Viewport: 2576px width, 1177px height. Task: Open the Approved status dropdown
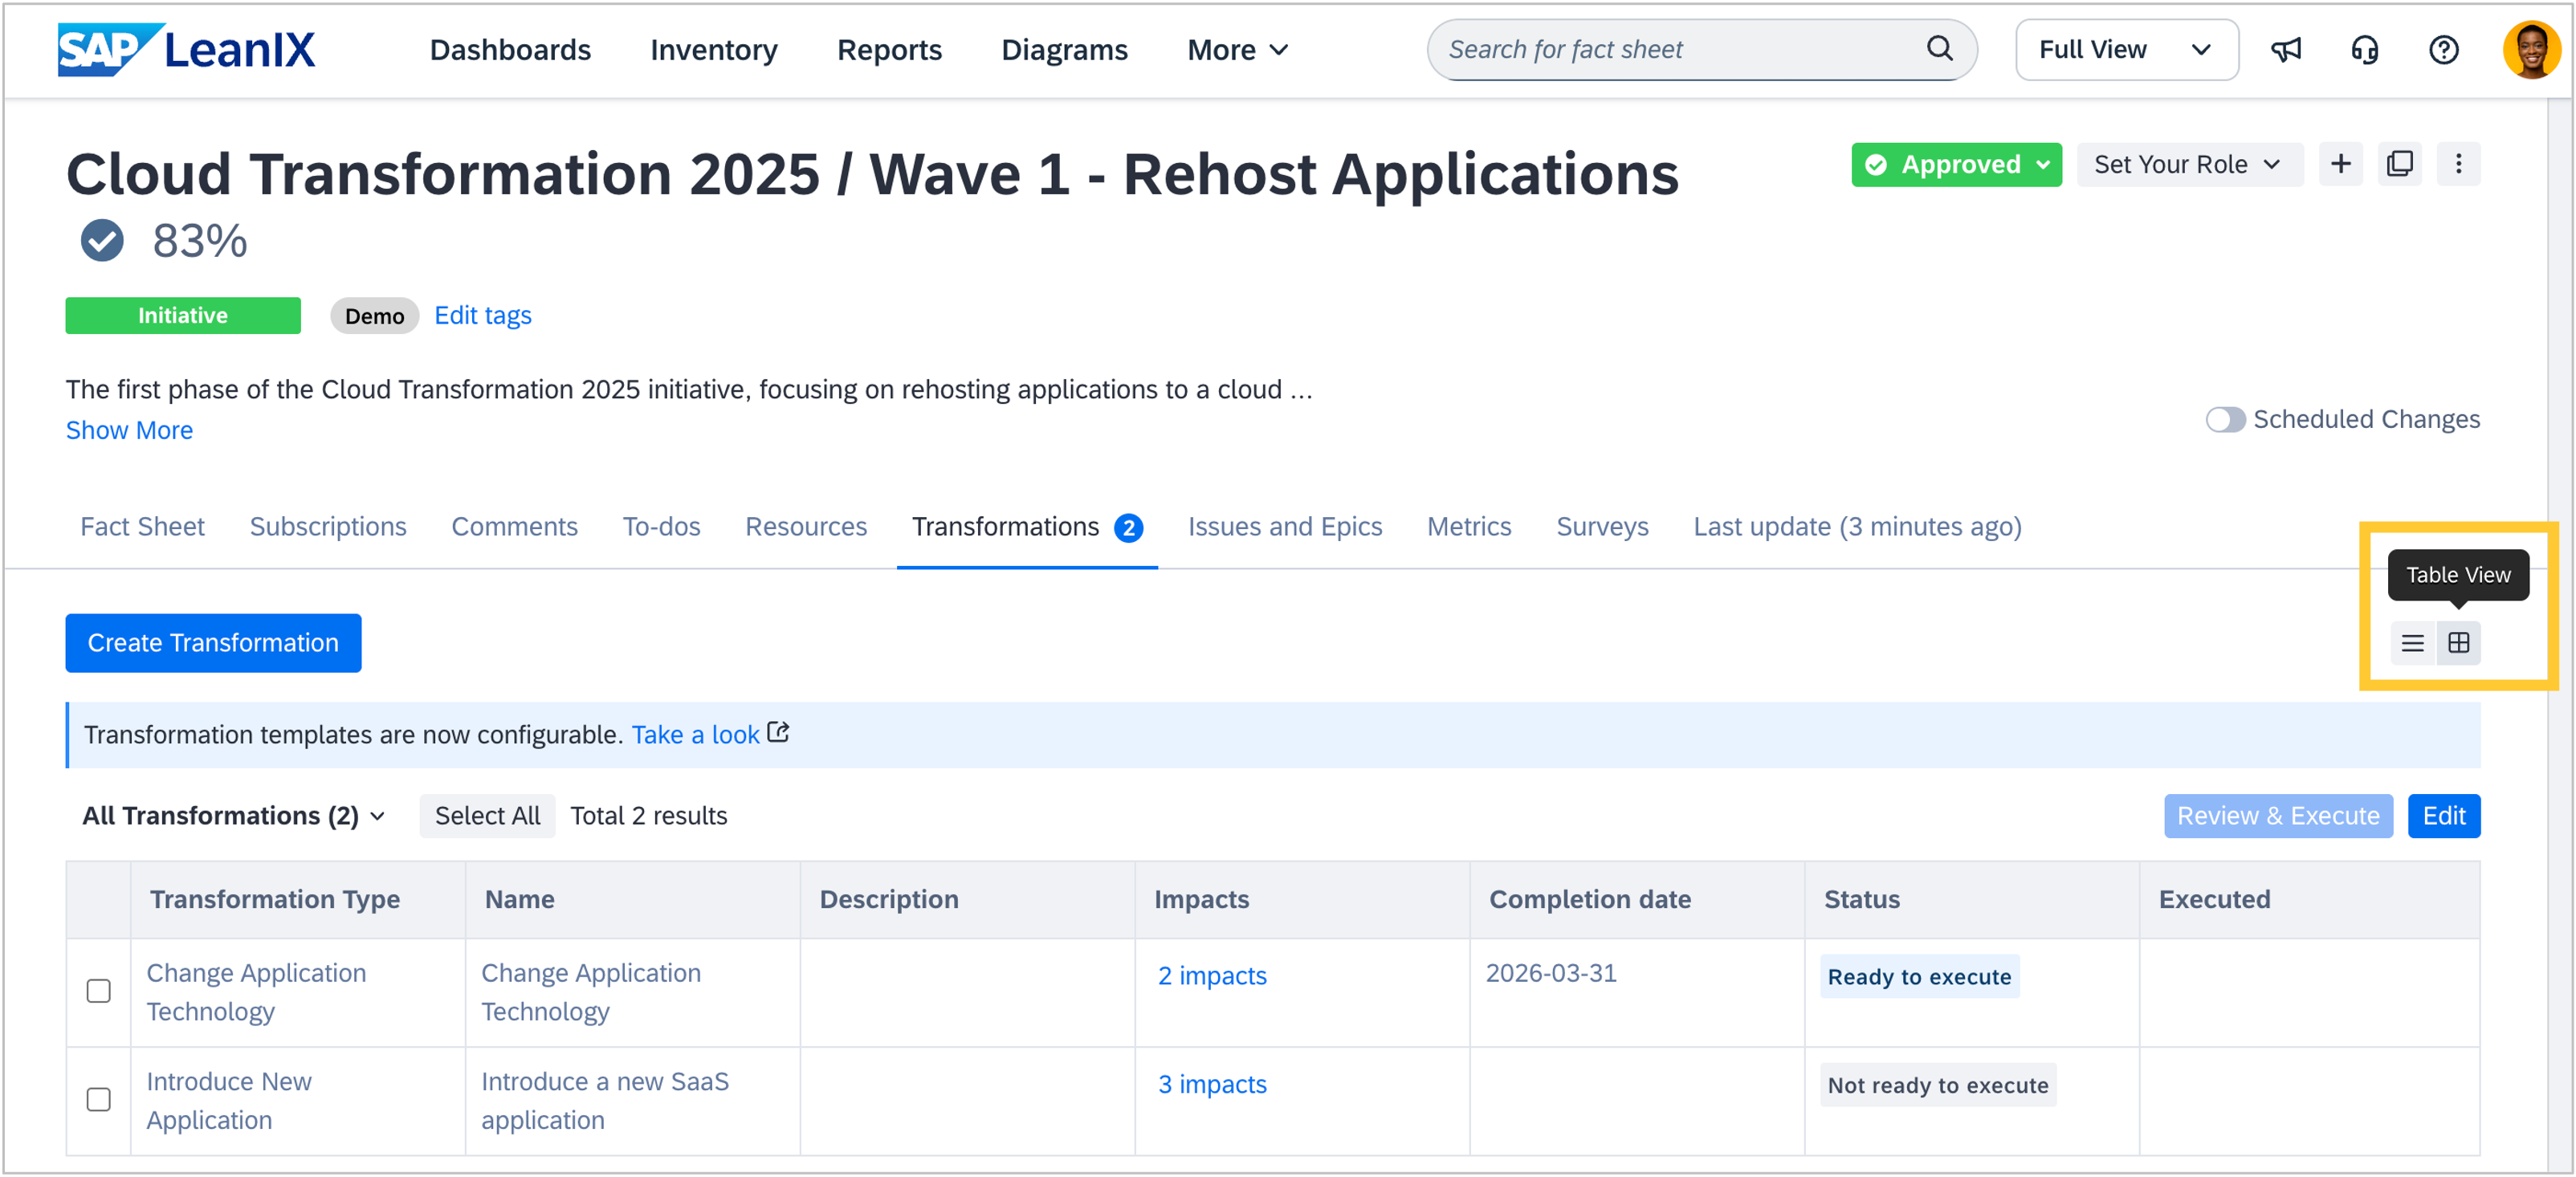point(1956,164)
